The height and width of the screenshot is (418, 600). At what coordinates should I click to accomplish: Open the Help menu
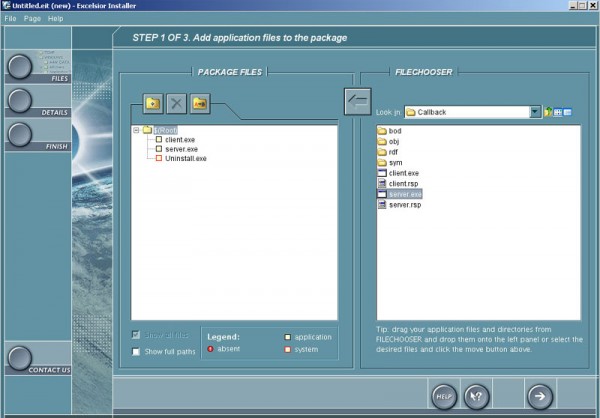55,18
